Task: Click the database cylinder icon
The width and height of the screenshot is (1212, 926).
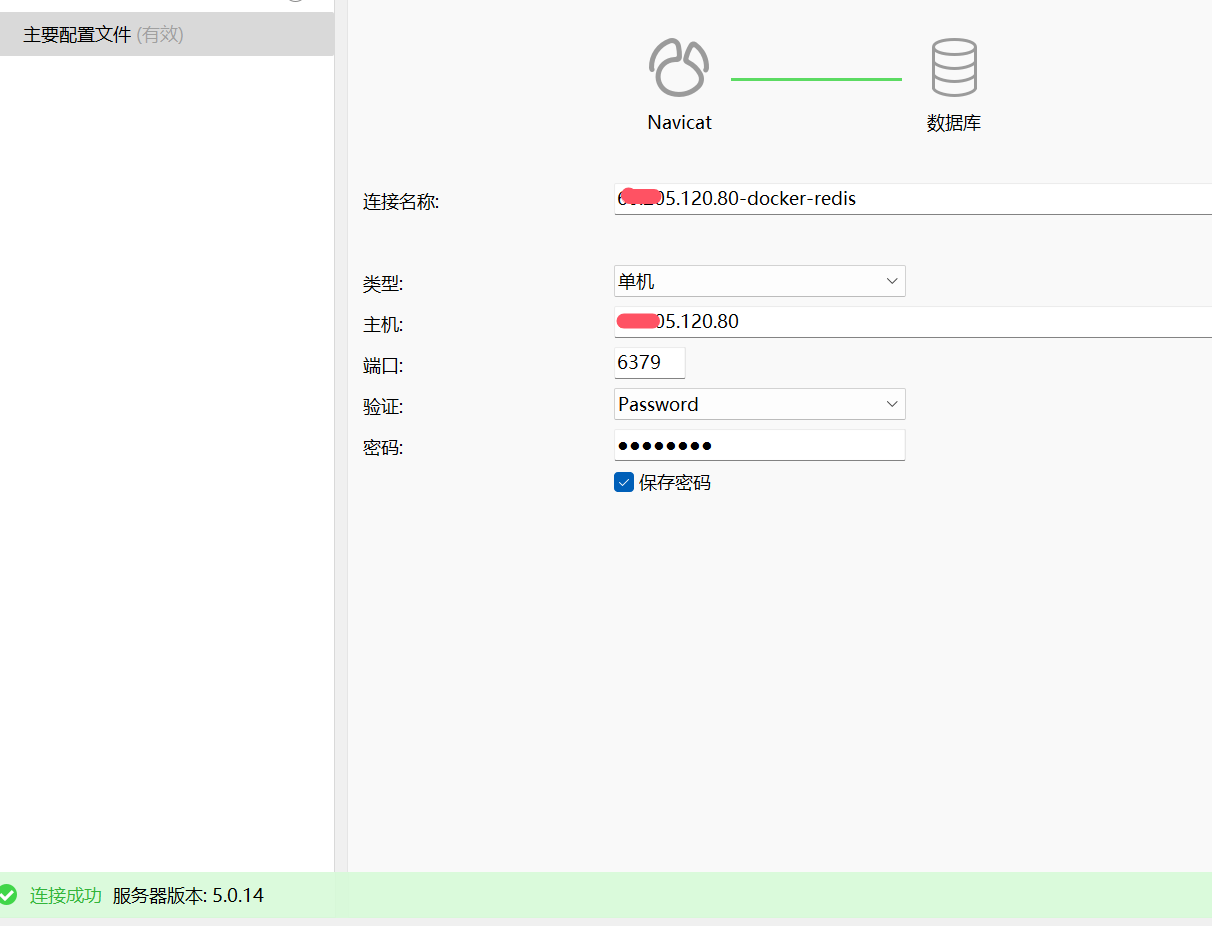Action: point(953,67)
